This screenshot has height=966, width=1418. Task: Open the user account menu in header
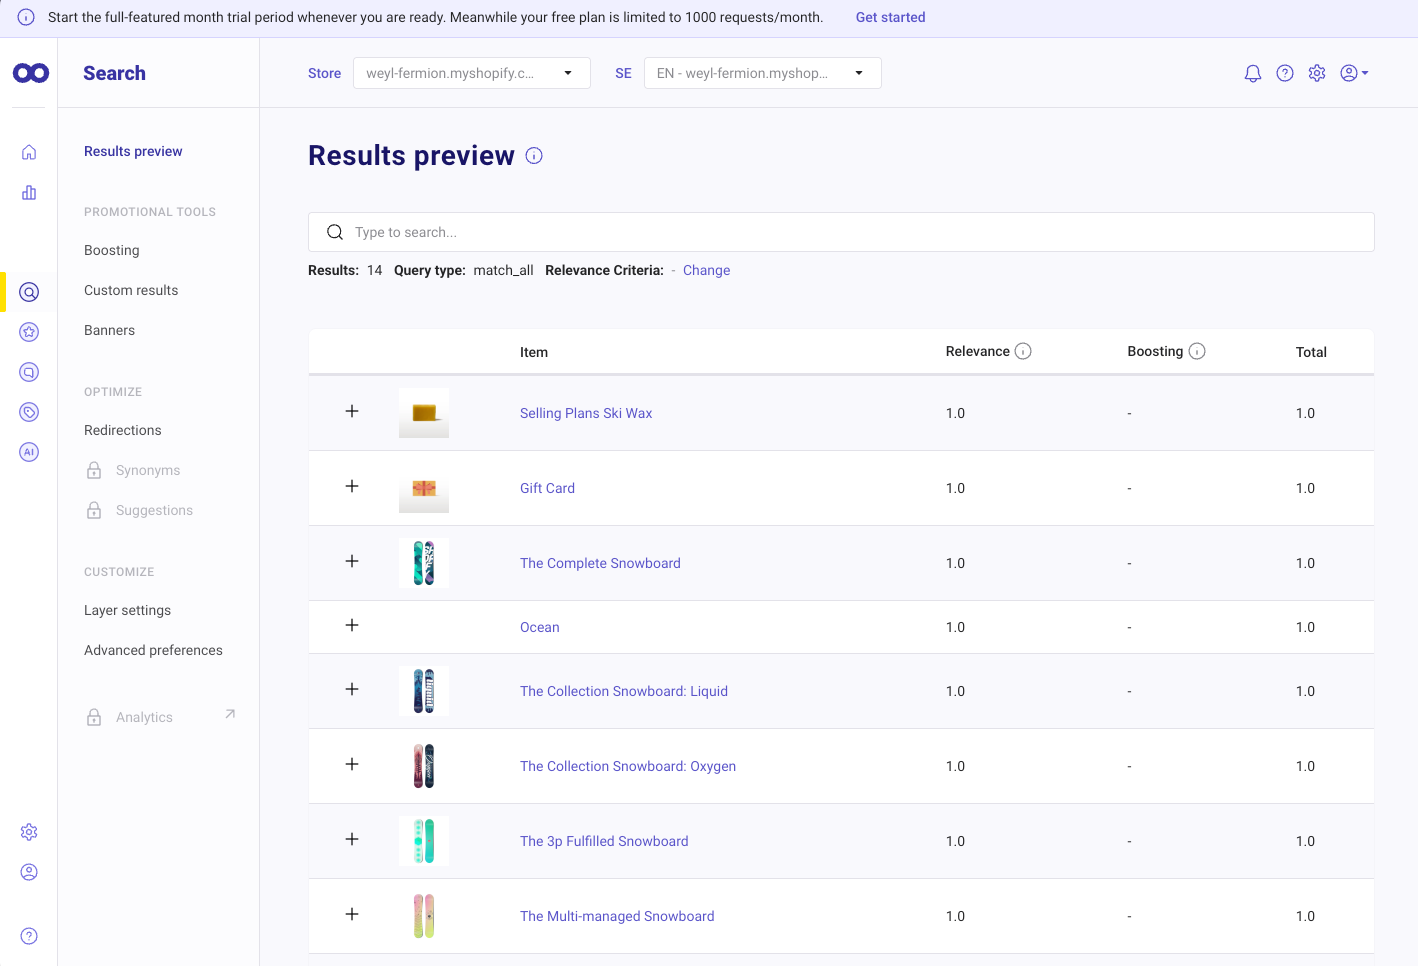point(1354,73)
